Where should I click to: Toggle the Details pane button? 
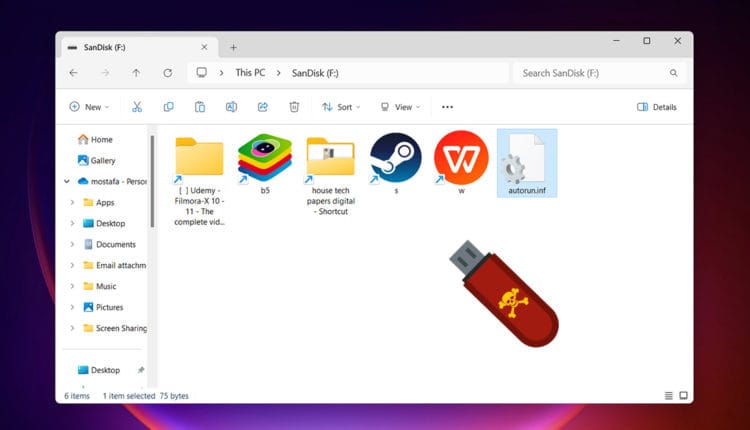pyautogui.click(x=657, y=107)
